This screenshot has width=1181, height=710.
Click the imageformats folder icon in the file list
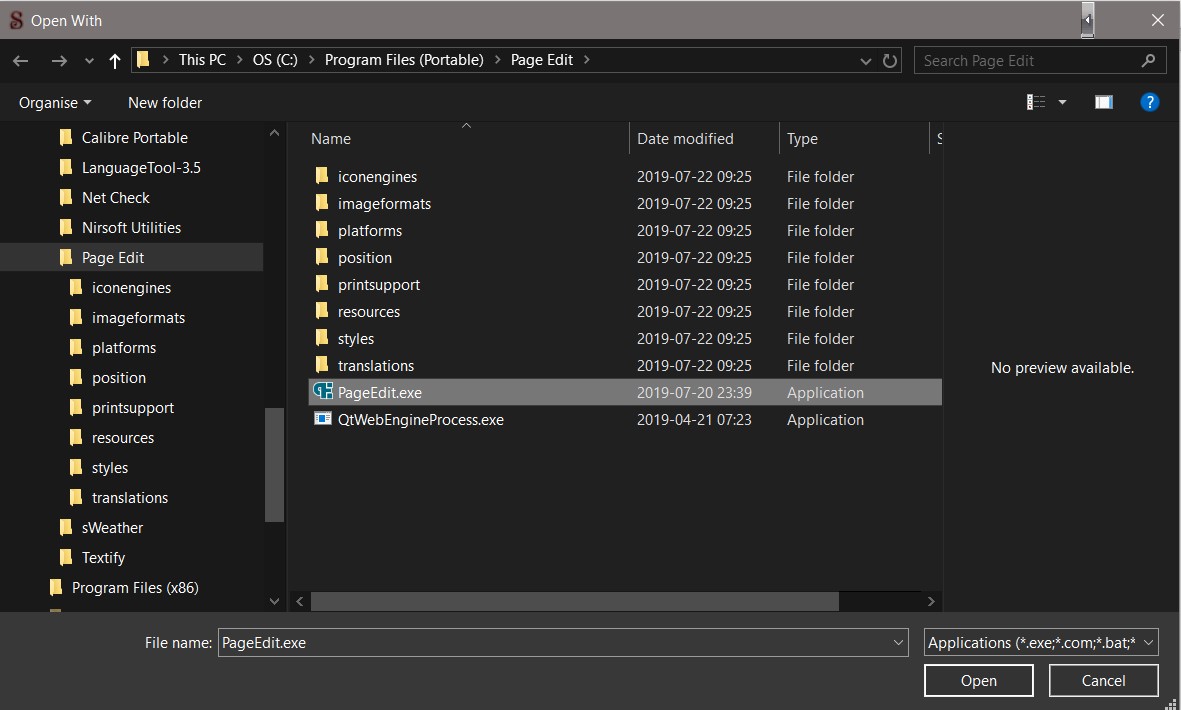[x=322, y=203]
